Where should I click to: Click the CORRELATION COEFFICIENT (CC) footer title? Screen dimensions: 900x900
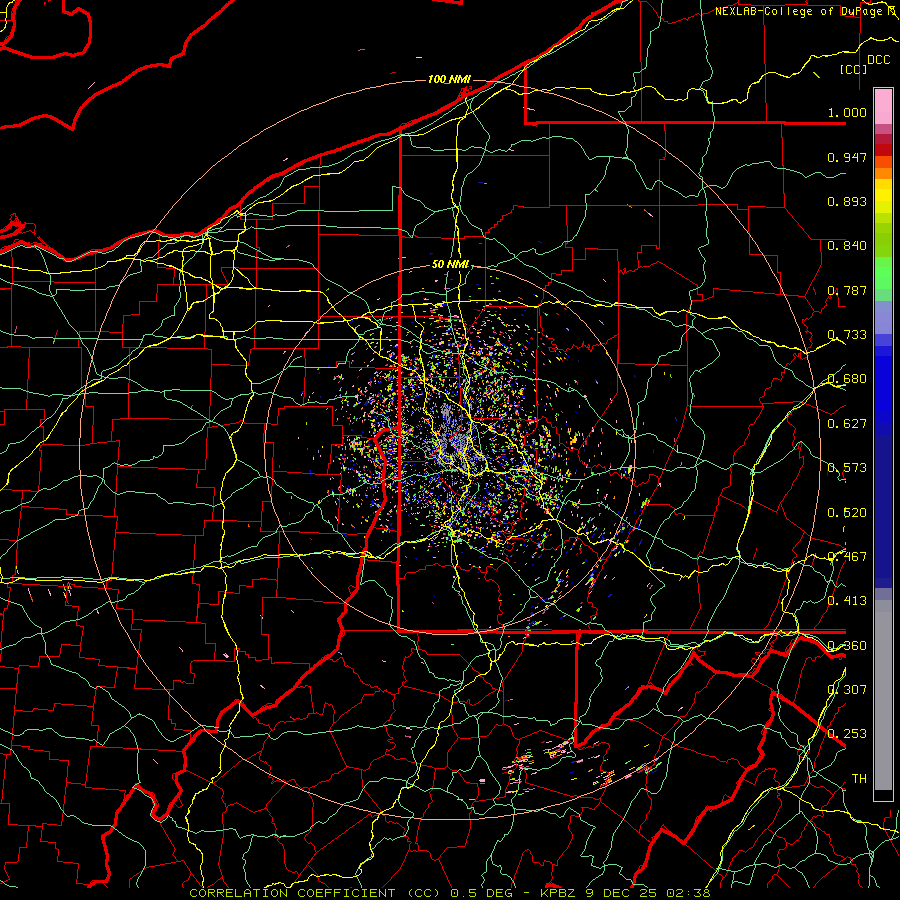[314, 893]
